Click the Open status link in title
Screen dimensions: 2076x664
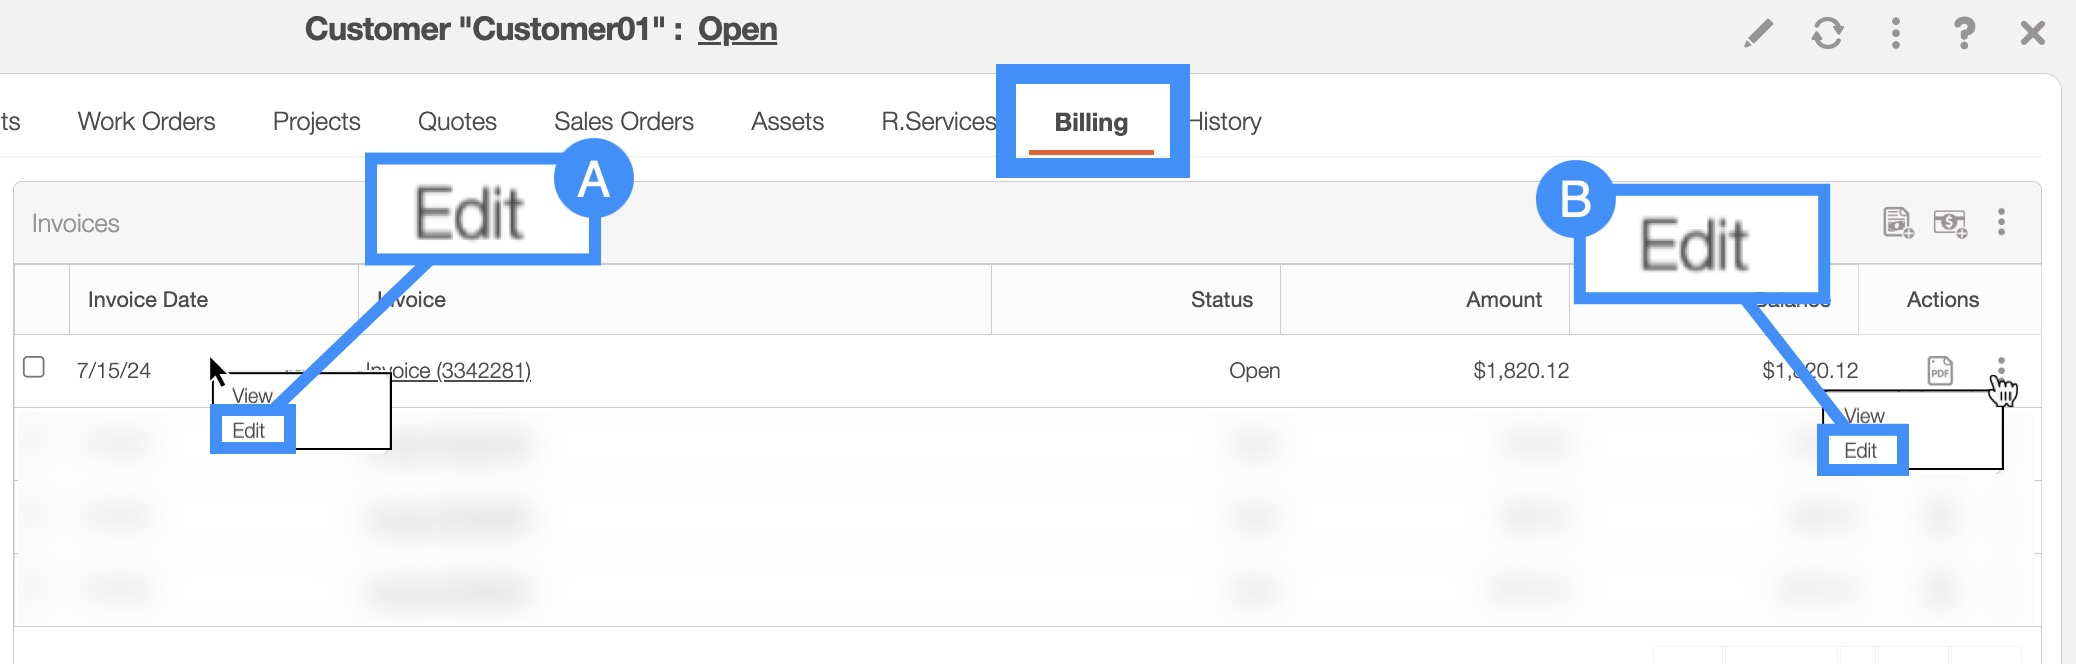[737, 29]
